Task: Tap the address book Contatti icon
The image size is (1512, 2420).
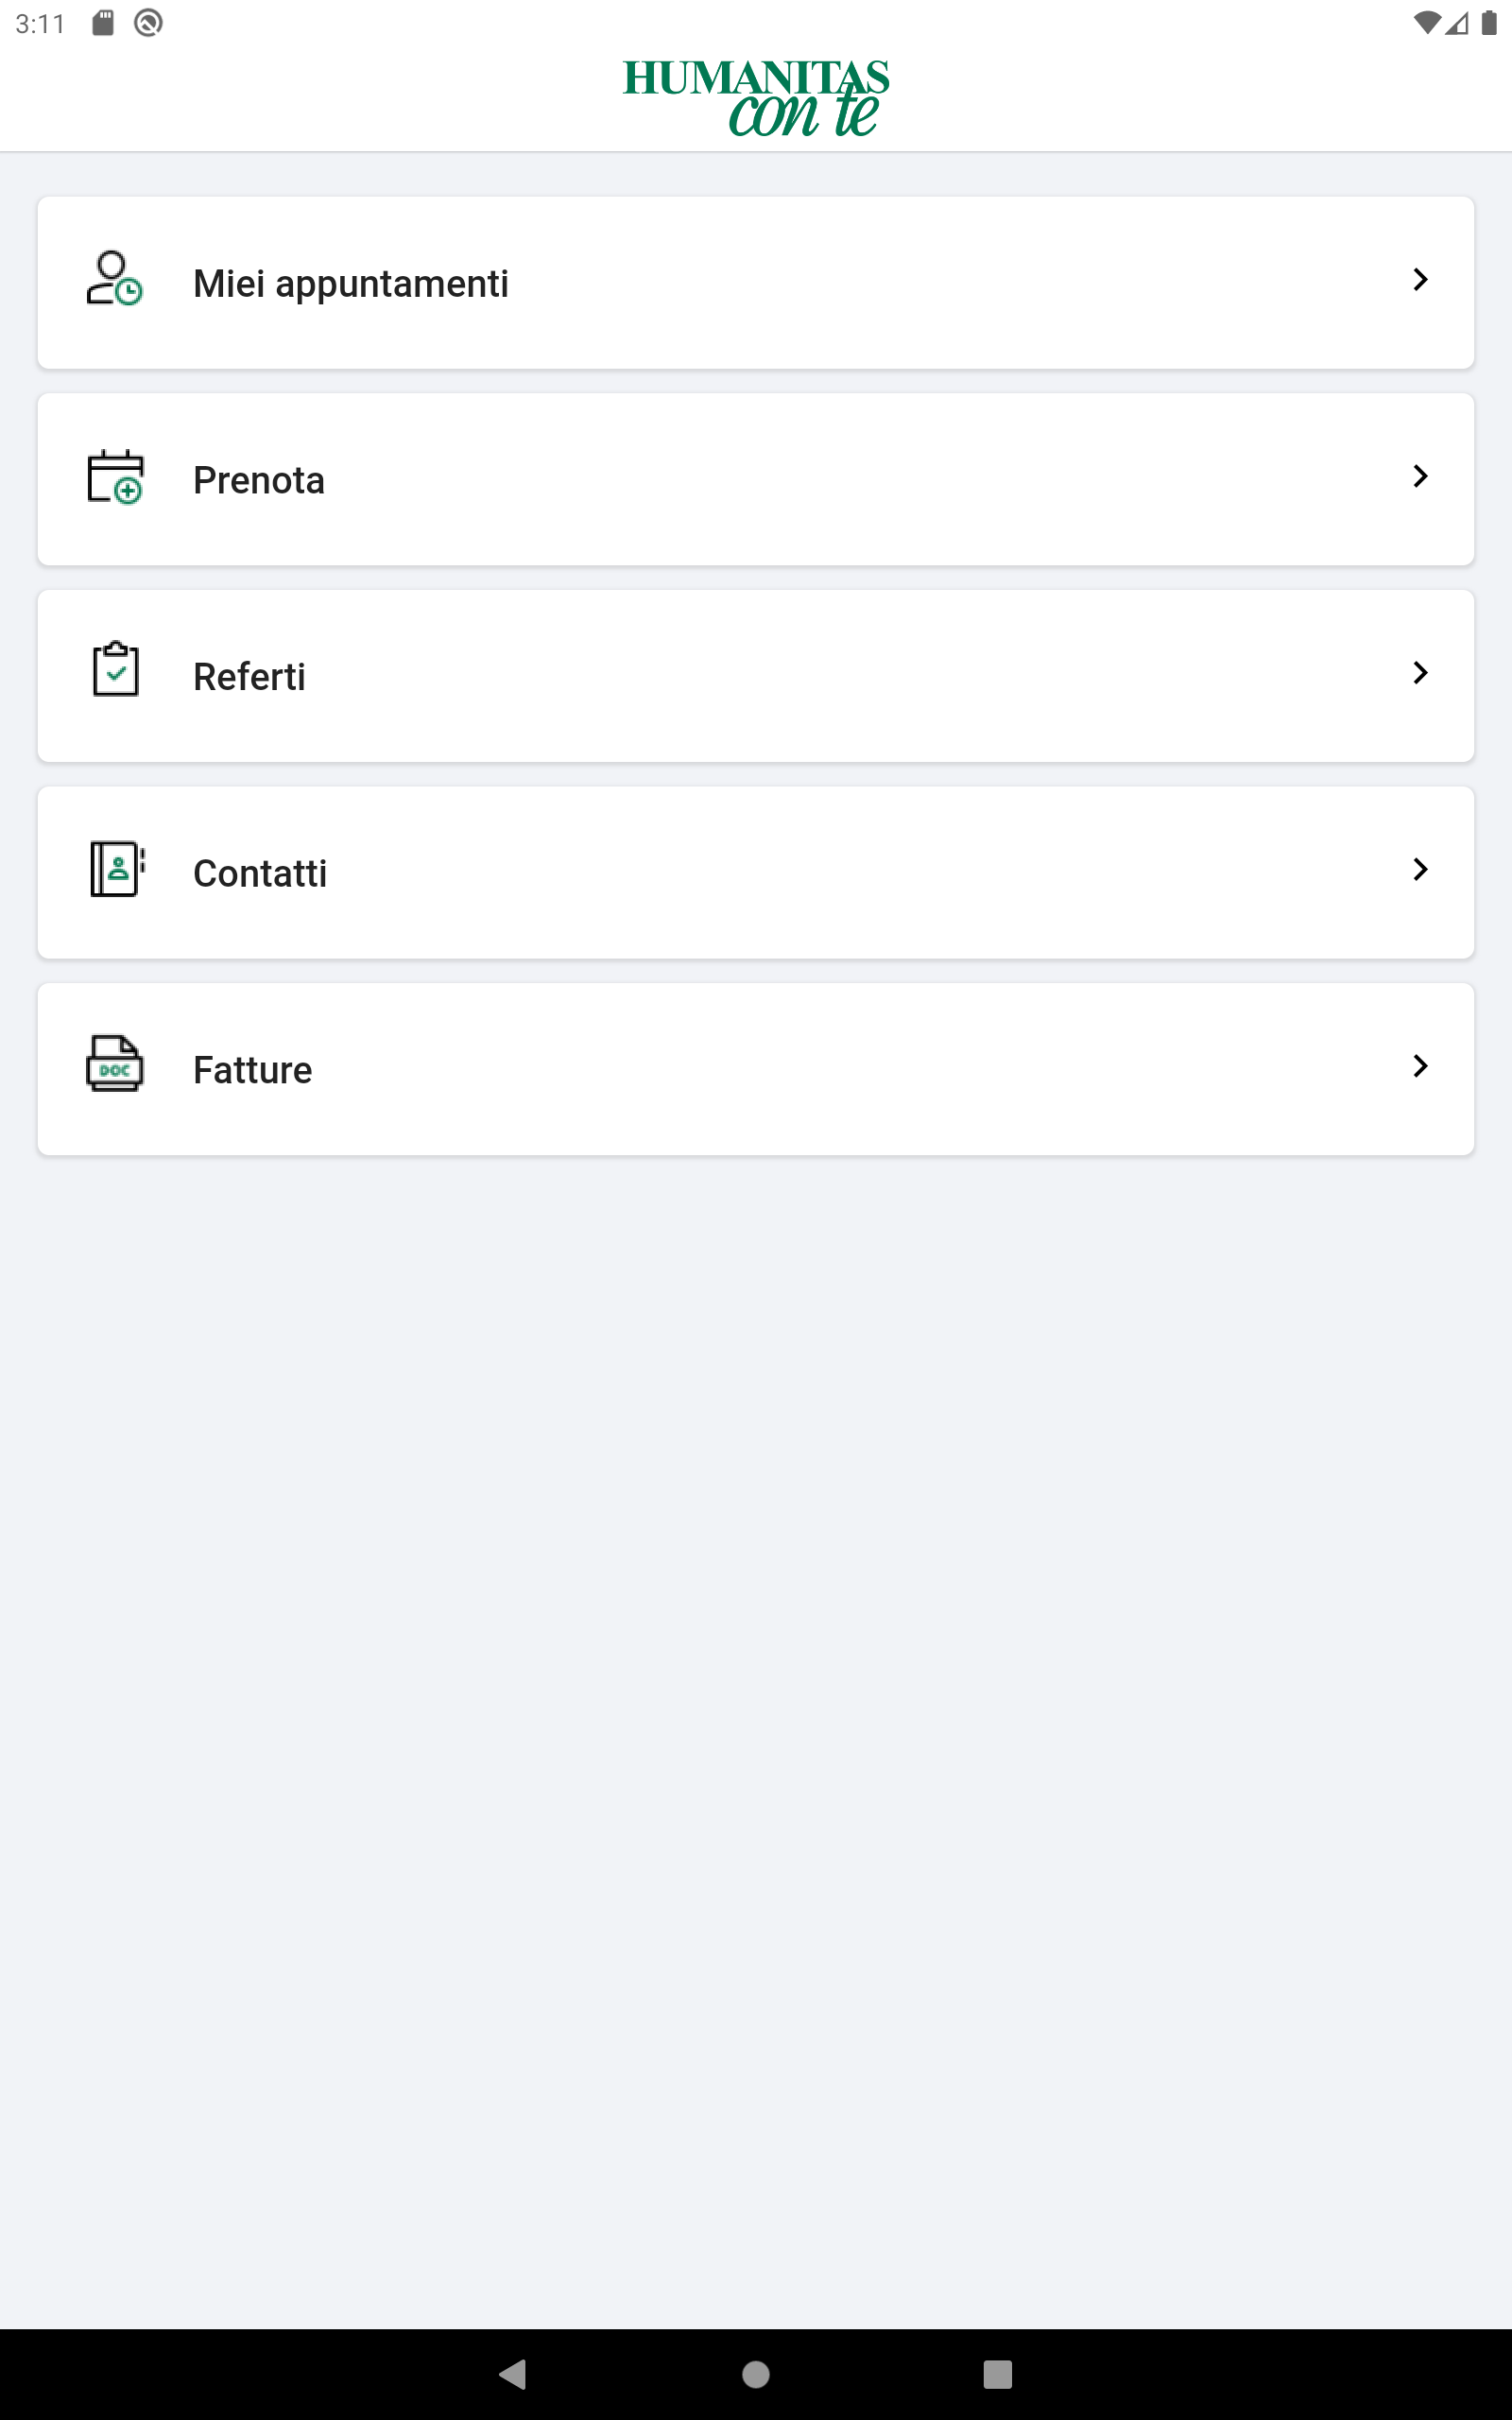Action: (x=117, y=869)
